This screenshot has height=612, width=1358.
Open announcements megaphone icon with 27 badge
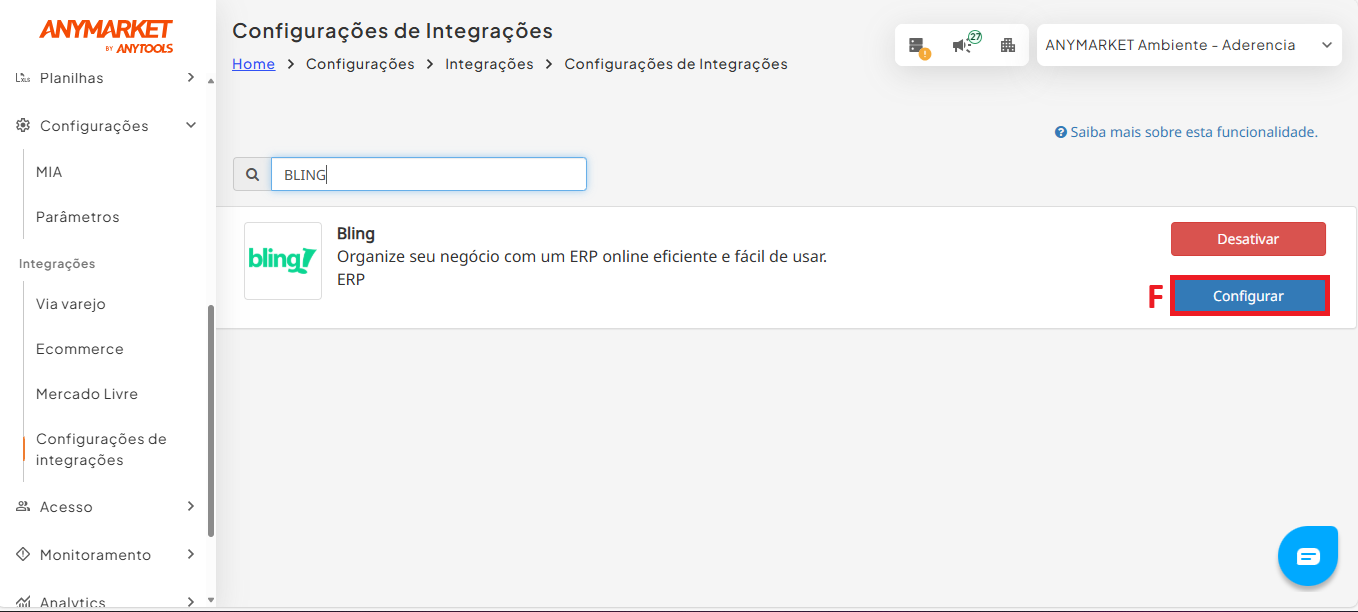965,44
